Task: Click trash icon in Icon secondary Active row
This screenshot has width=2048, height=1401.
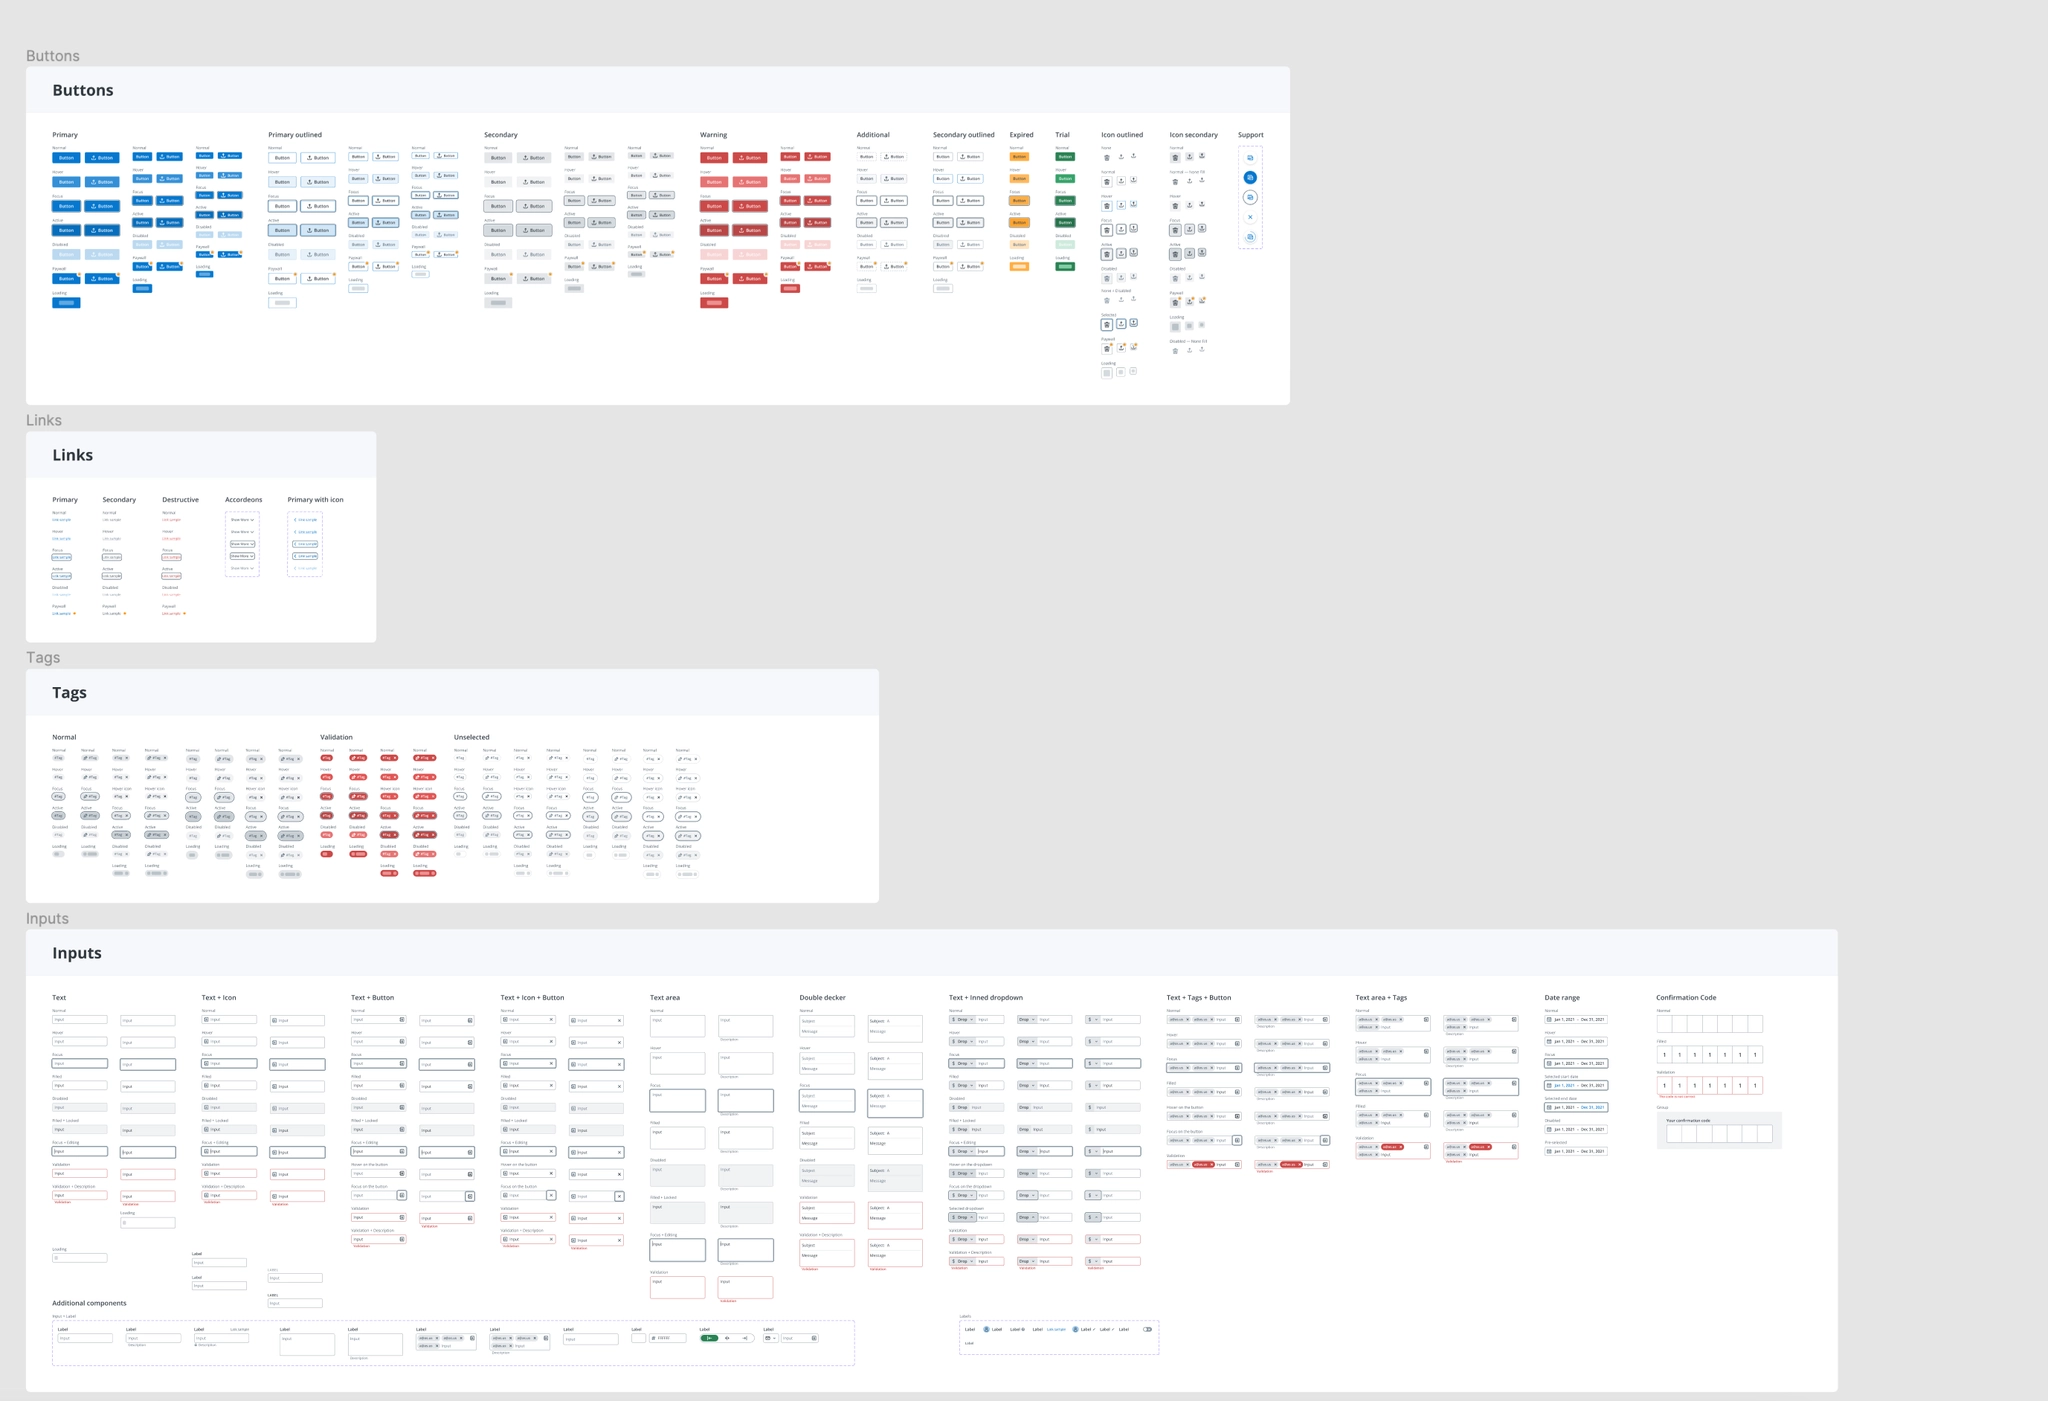Action: coord(1175,254)
